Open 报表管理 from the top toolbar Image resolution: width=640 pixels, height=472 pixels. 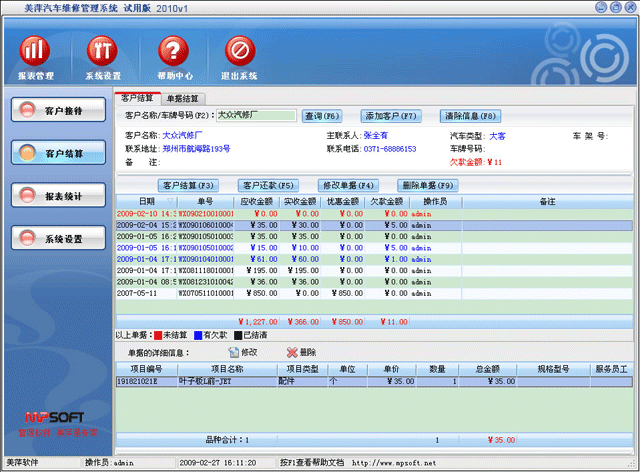coord(36,50)
